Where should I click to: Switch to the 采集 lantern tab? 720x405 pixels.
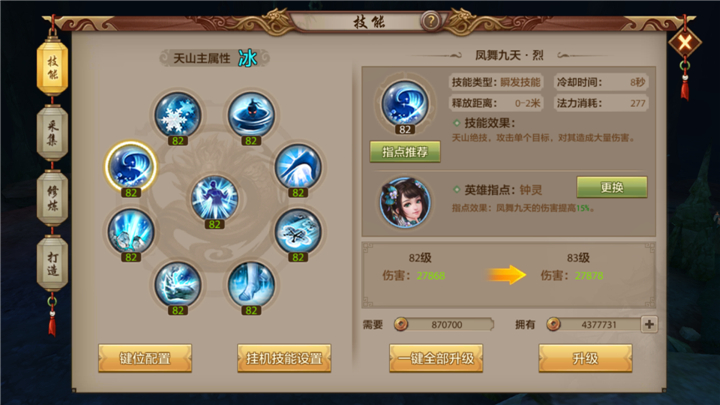52,133
